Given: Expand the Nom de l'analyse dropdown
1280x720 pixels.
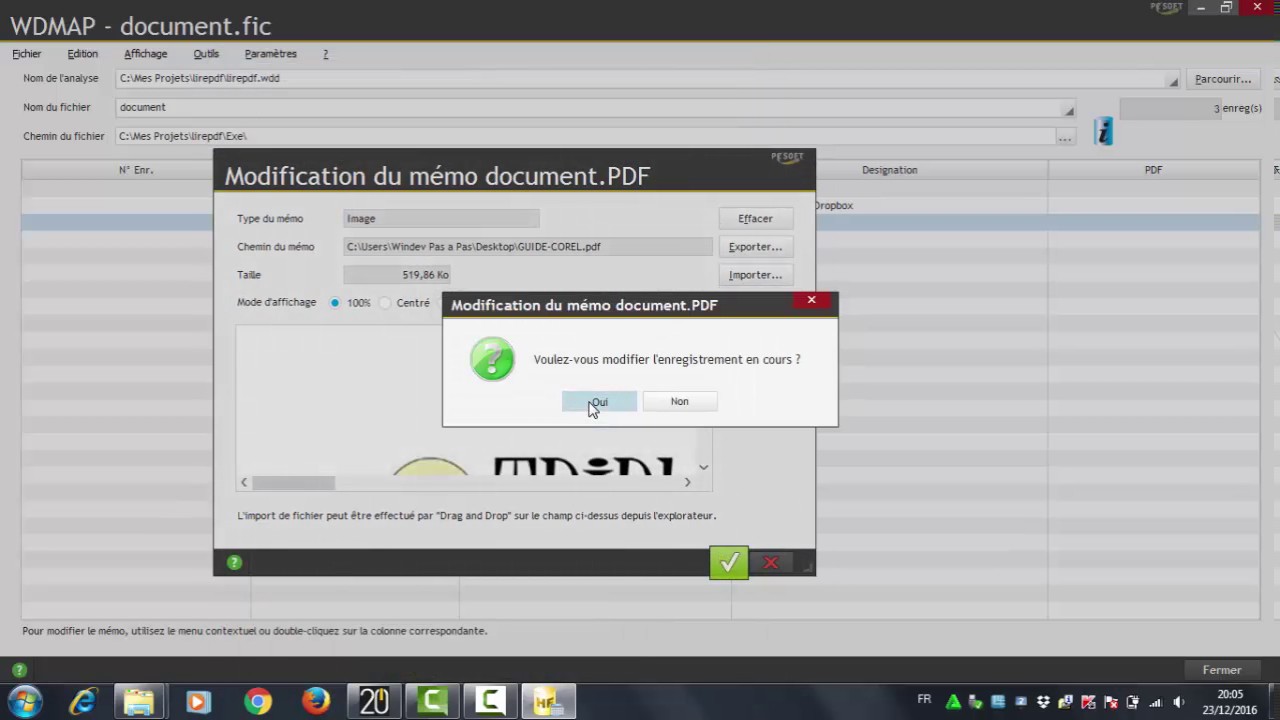Looking at the screenshot, I should pos(1173,80).
